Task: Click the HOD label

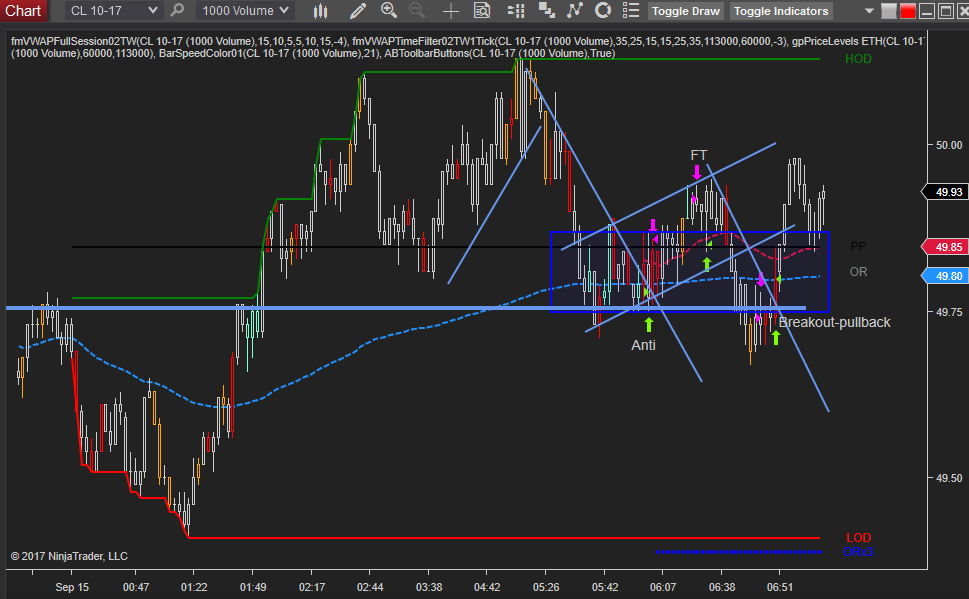Action: click(858, 59)
